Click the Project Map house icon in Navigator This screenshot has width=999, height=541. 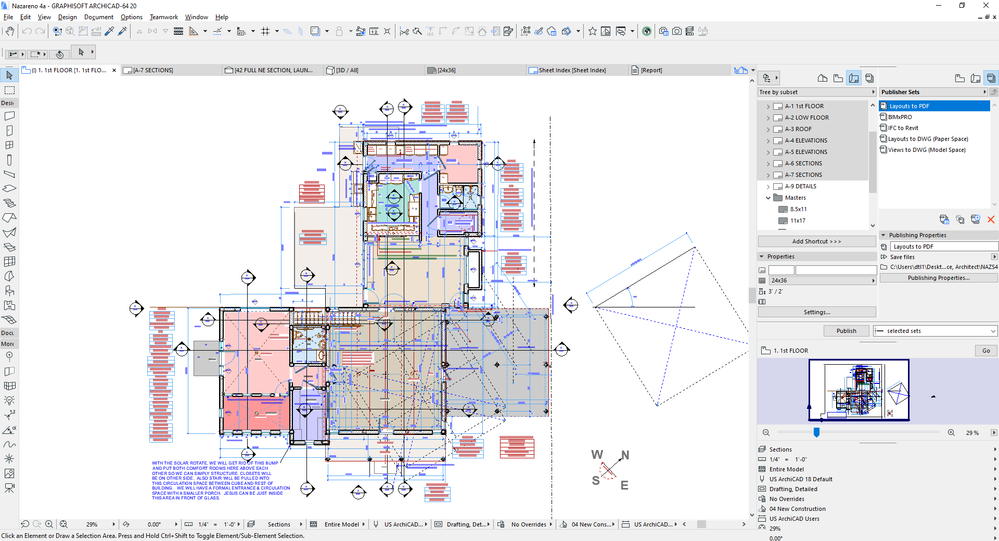click(823, 78)
